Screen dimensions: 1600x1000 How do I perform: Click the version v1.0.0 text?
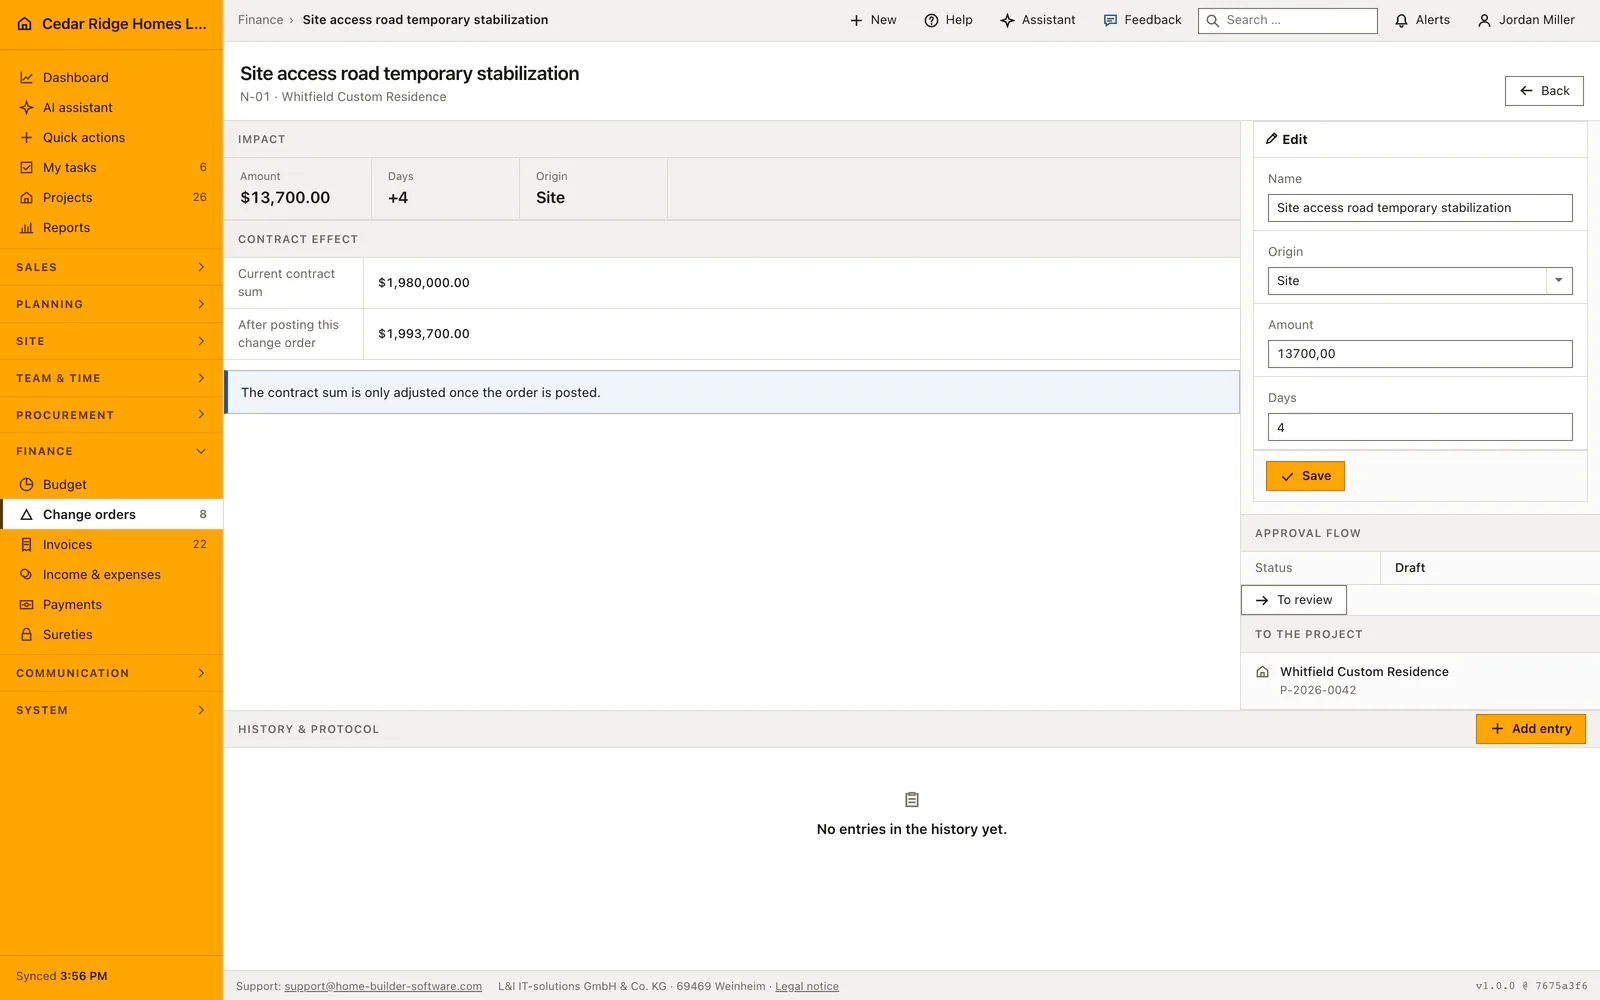click(x=1495, y=986)
